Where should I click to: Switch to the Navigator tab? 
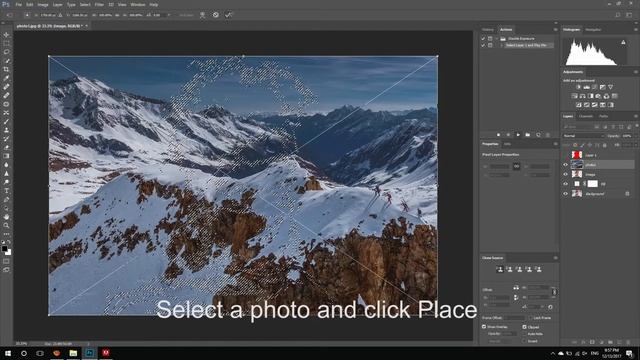593,30
